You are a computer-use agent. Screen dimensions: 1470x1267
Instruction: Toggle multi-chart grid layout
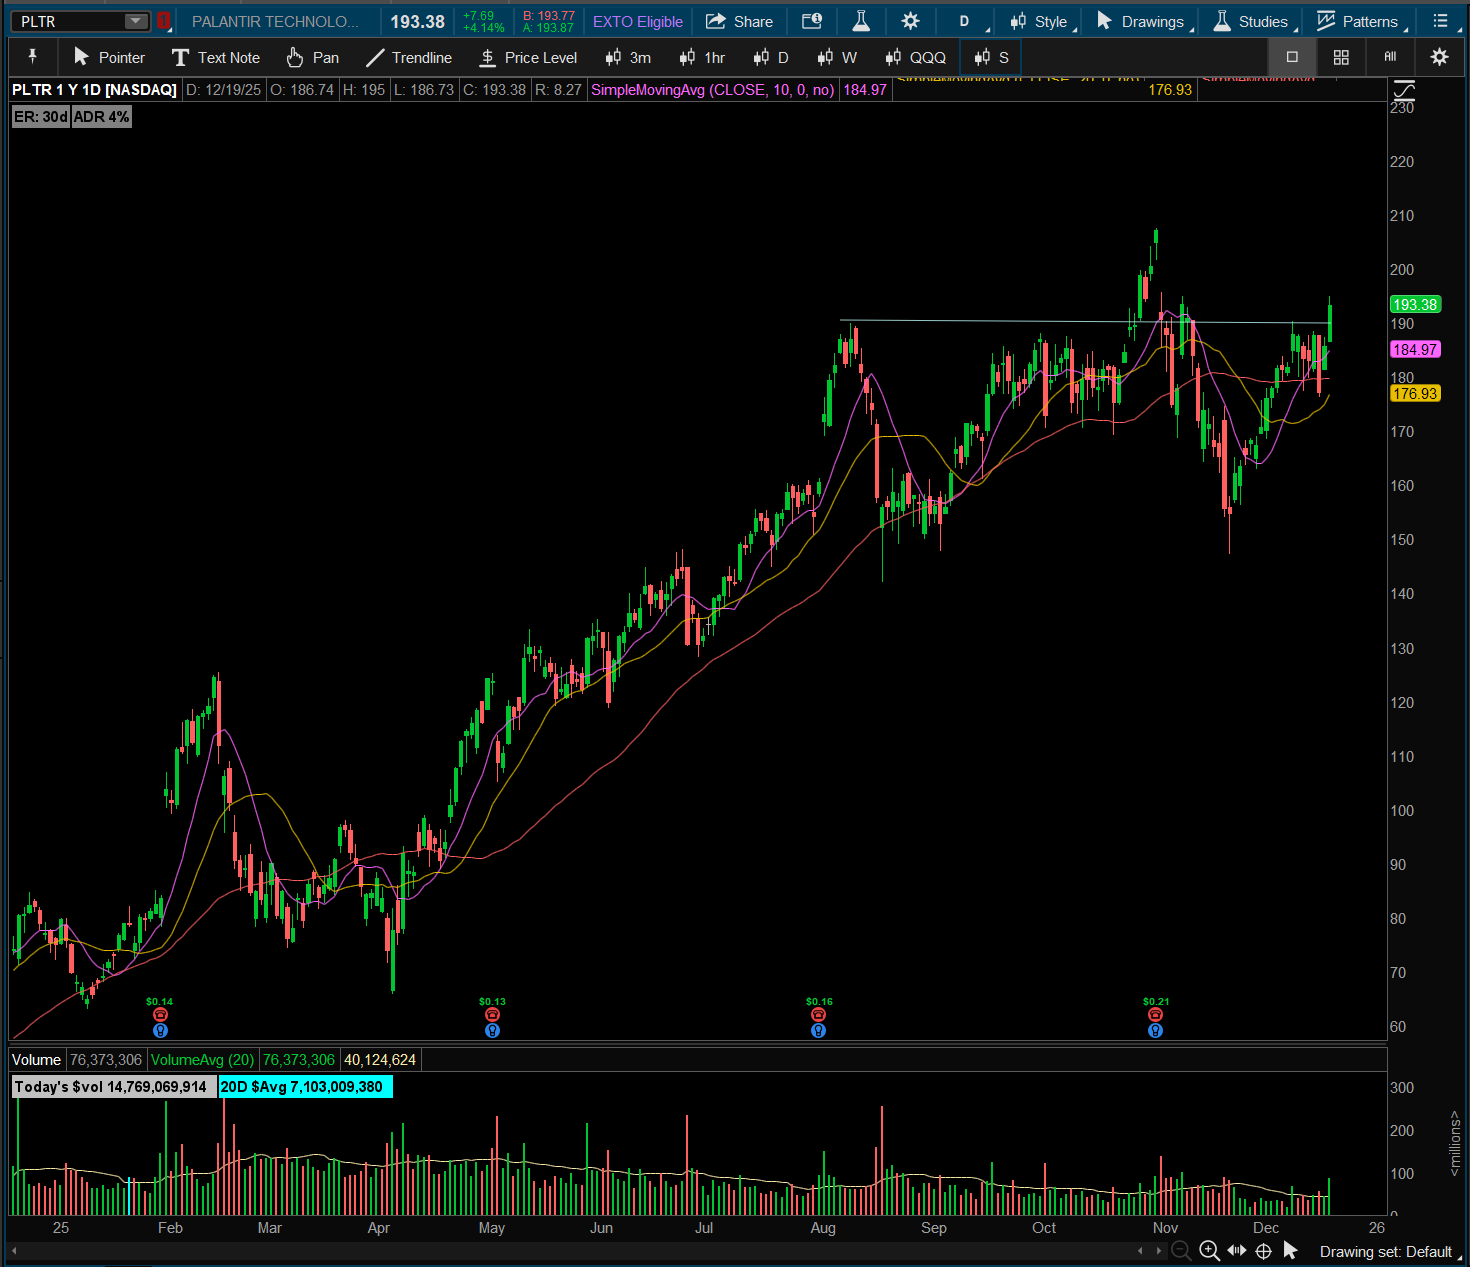(x=1341, y=57)
